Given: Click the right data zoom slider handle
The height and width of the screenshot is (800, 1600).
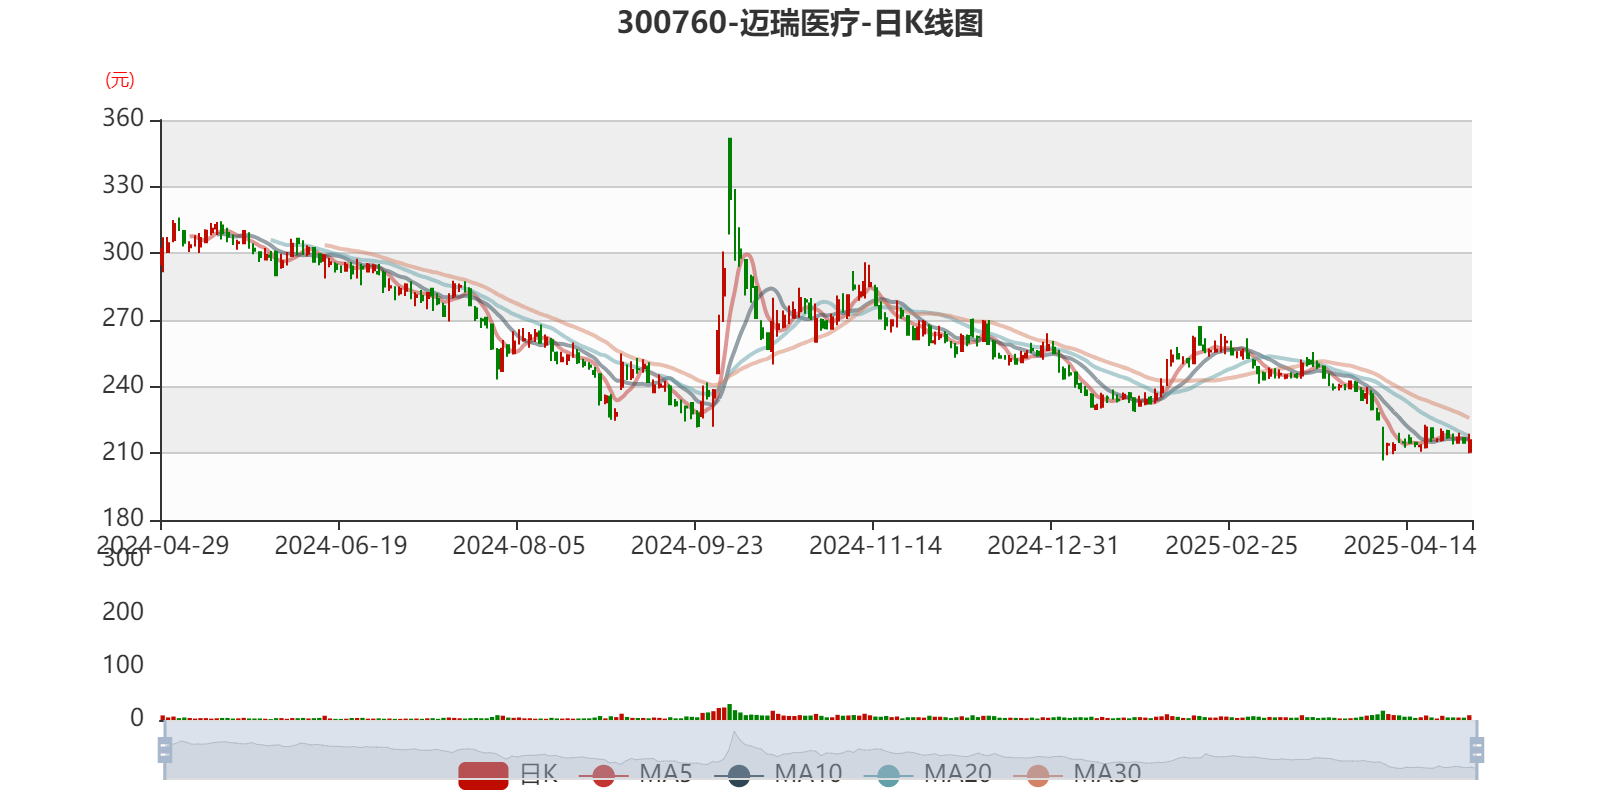Looking at the screenshot, I should (1477, 749).
